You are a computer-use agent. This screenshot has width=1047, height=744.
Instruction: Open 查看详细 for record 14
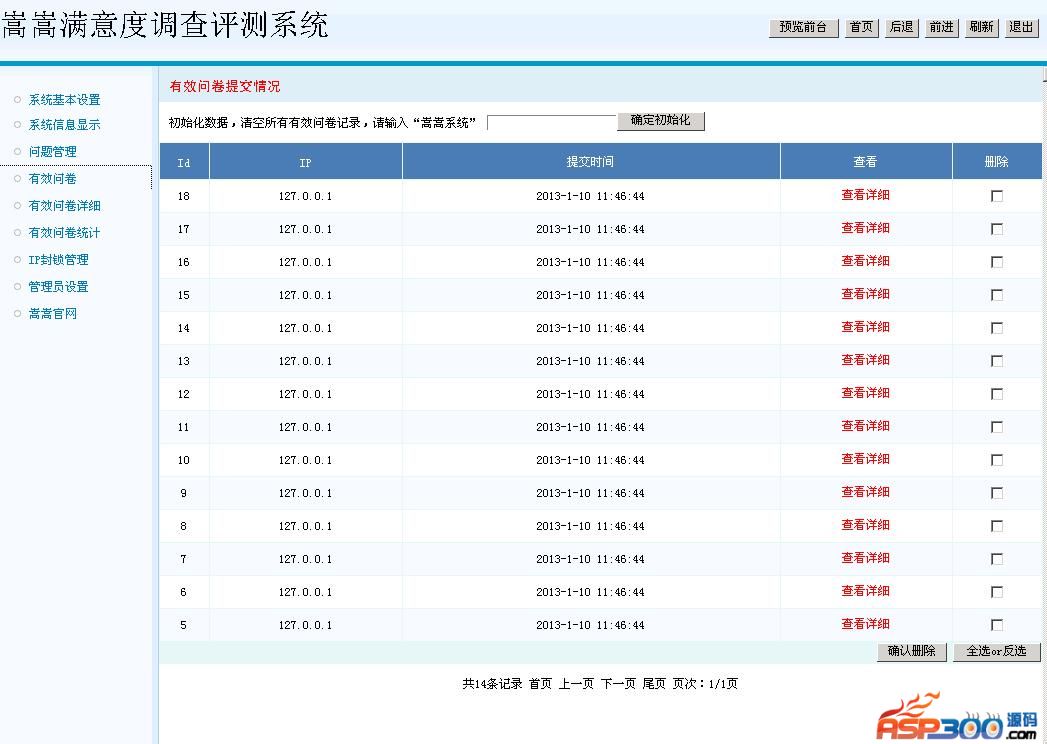pos(865,327)
